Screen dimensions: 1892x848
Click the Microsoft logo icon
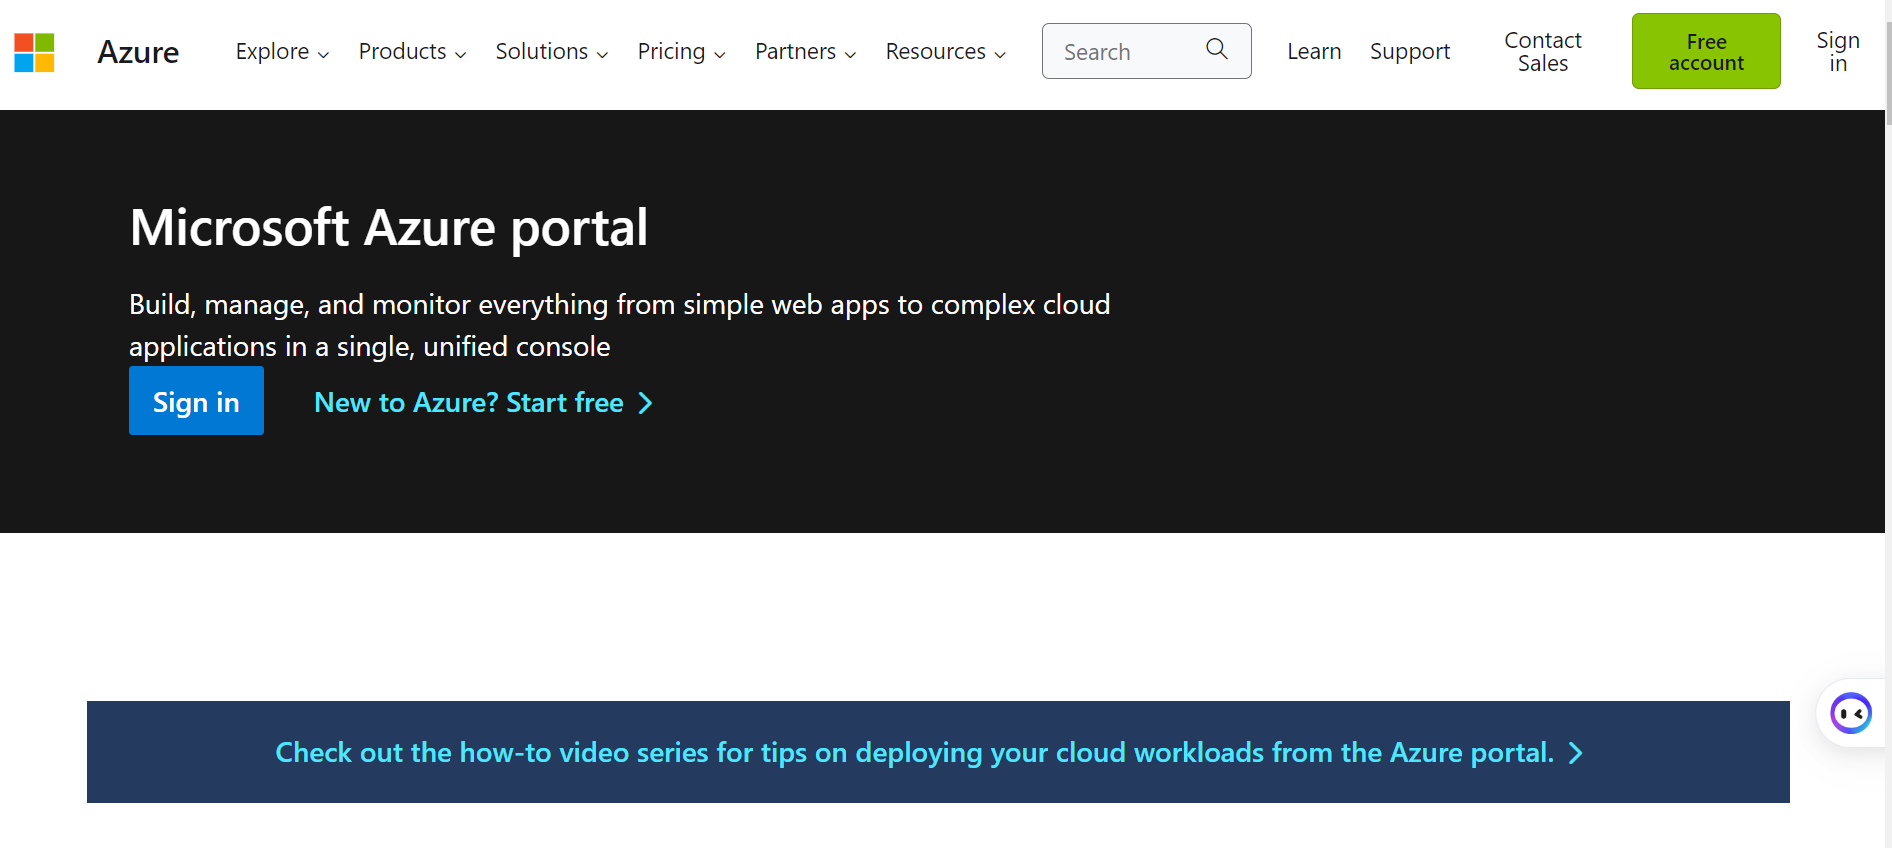click(34, 52)
